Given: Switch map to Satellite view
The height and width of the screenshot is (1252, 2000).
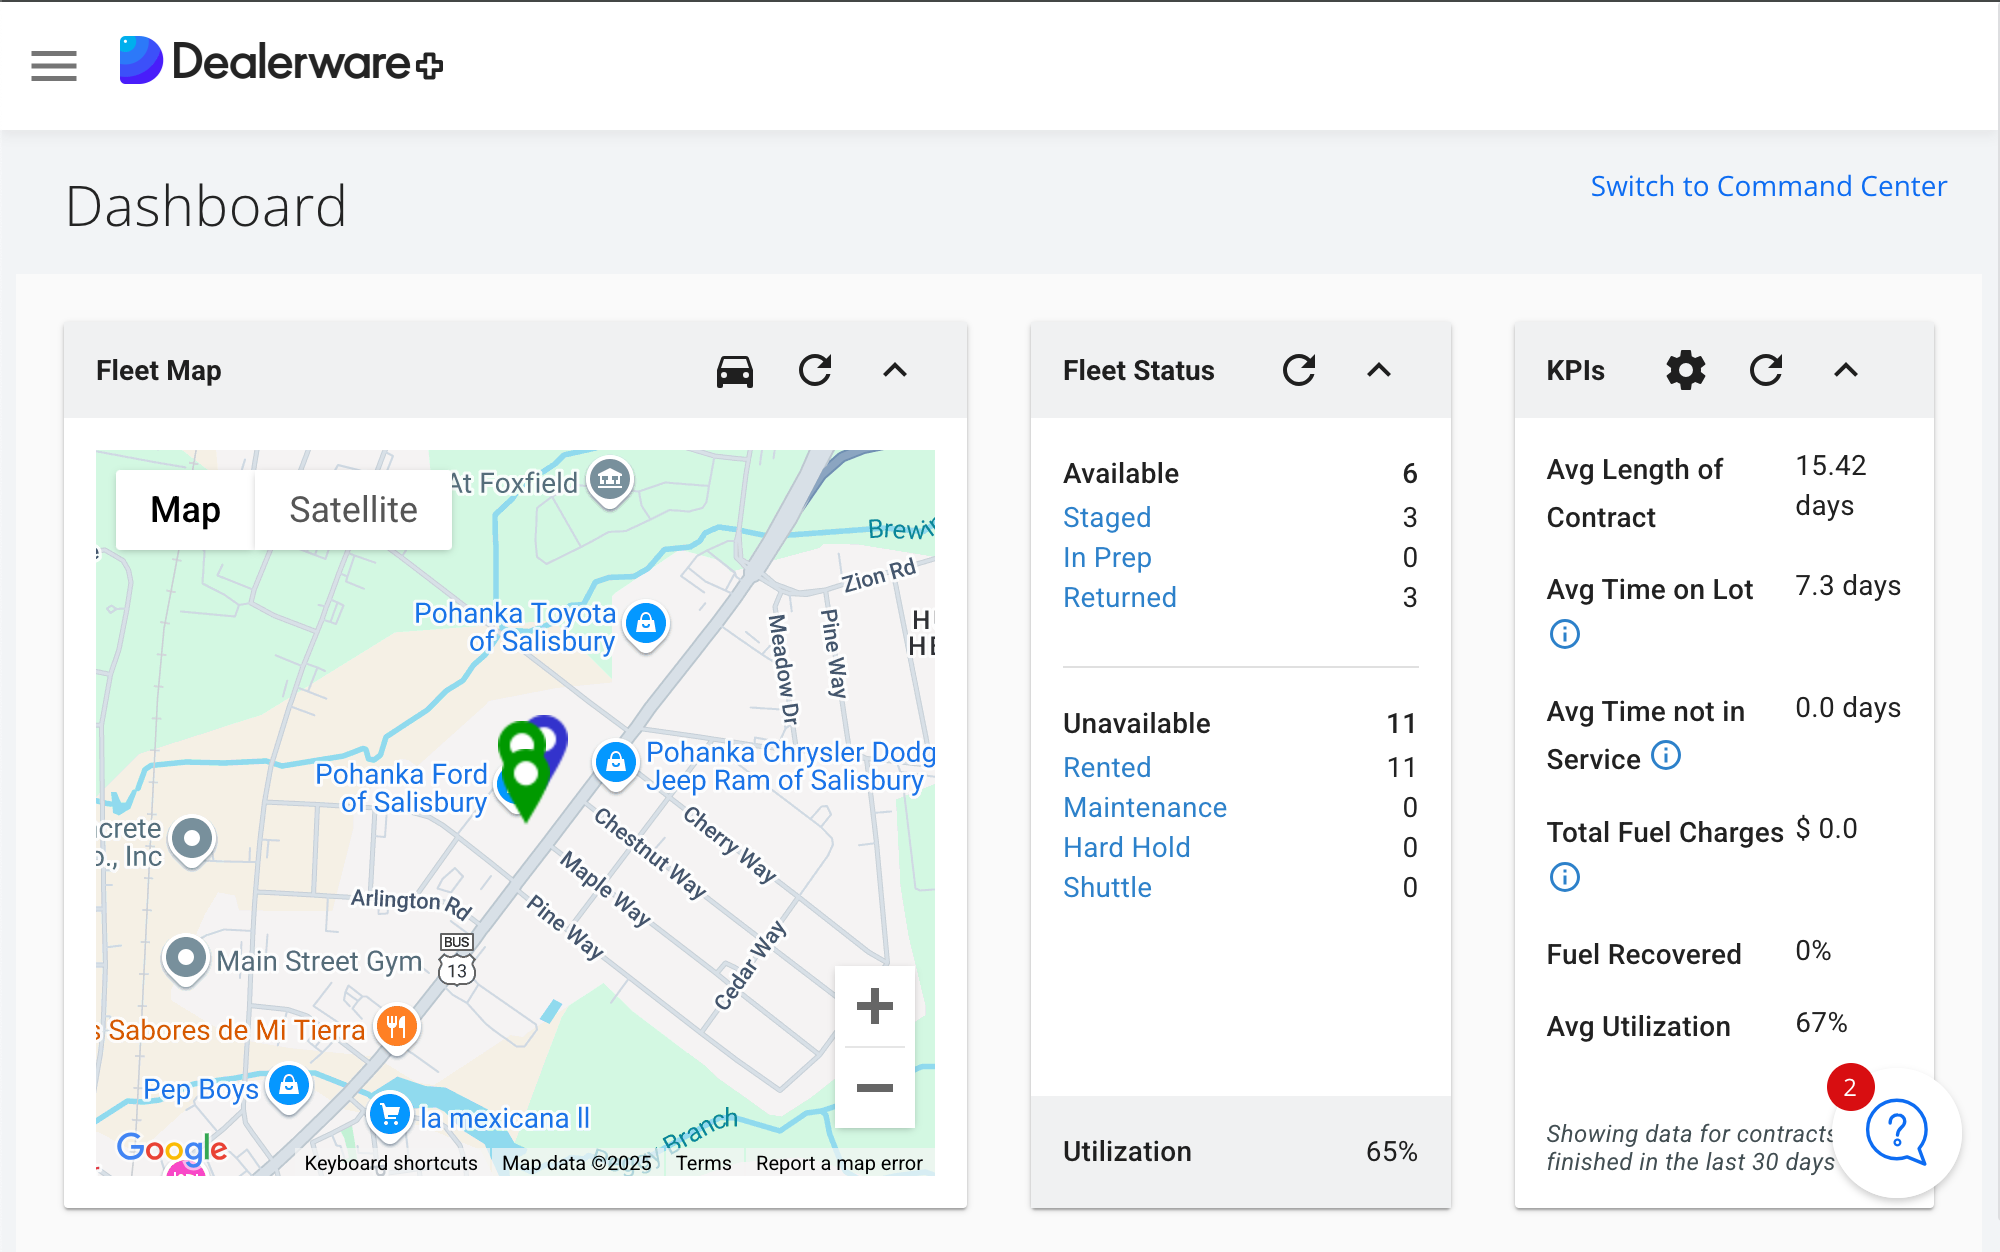Looking at the screenshot, I should [x=353, y=510].
